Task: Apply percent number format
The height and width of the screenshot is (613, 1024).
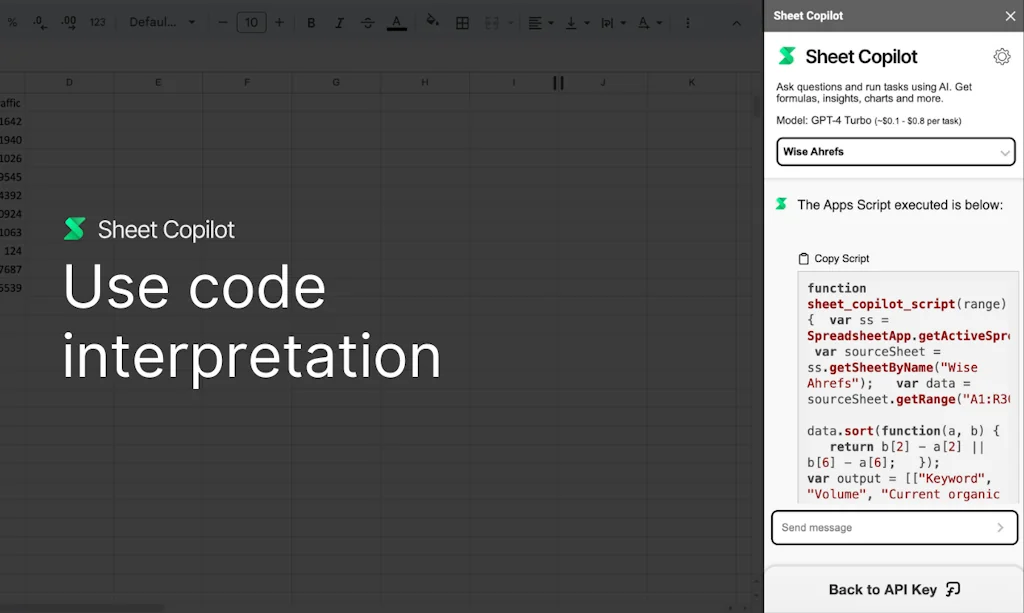Action: [12, 21]
